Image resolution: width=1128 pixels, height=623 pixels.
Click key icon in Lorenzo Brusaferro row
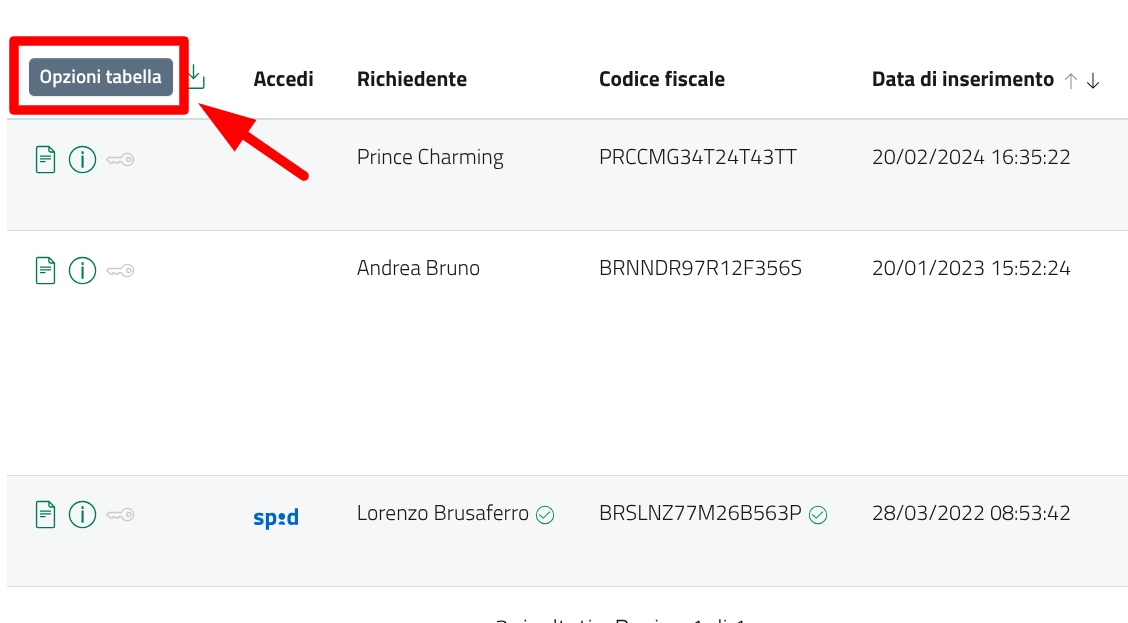pos(120,514)
